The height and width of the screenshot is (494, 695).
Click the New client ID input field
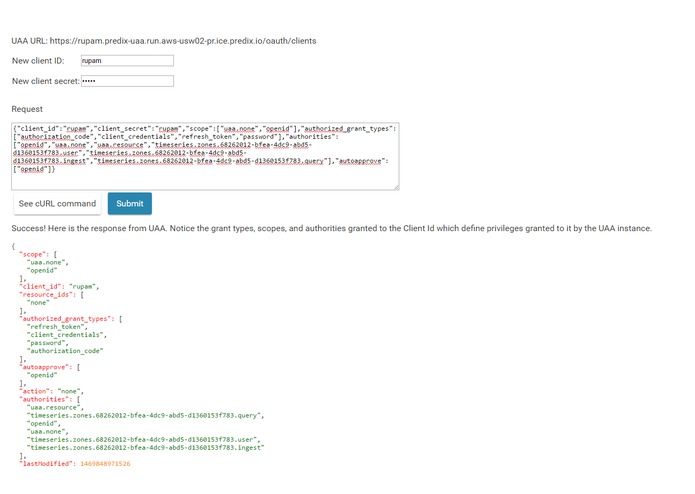(x=127, y=61)
